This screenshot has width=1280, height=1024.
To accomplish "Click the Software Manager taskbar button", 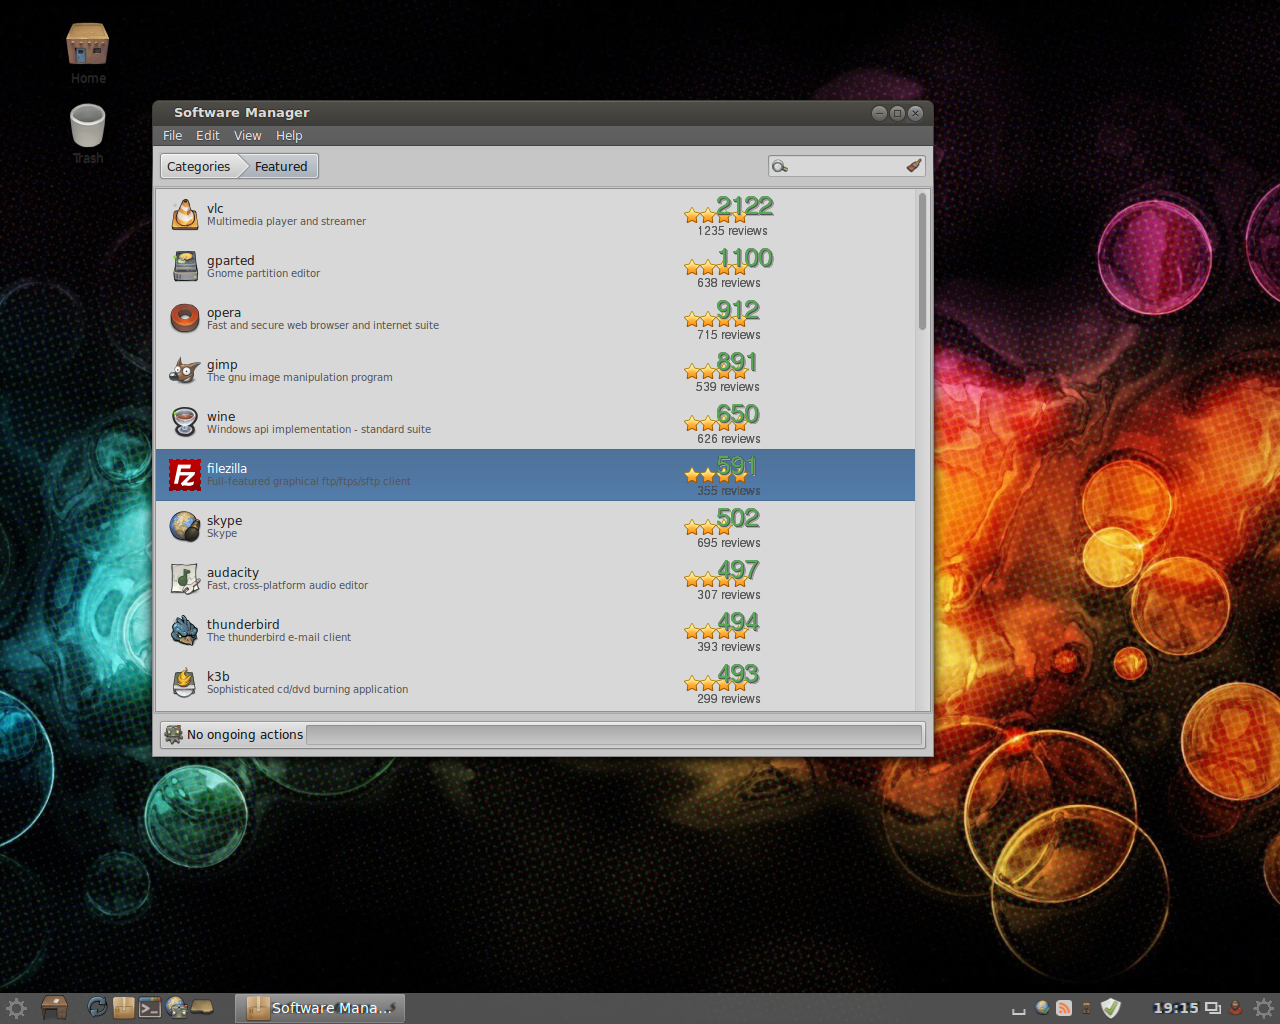I will [320, 1008].
